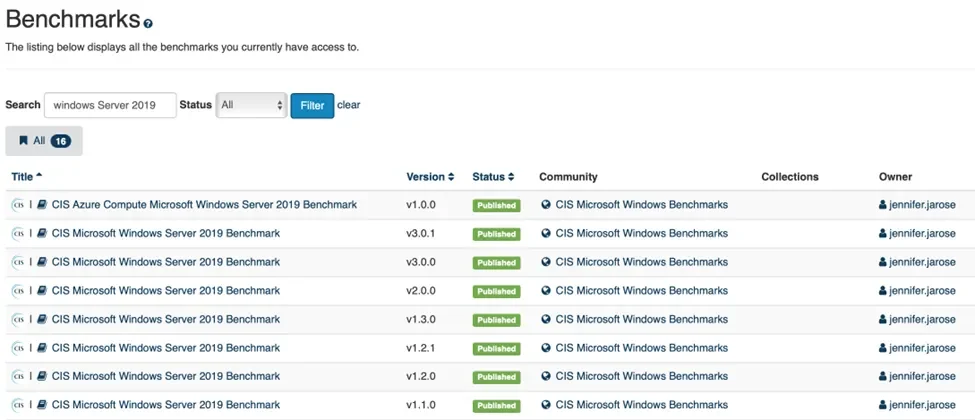975x420 pixels.
Task: Click the Published badge in the v1.1.0 row
Action: (496, 406)
